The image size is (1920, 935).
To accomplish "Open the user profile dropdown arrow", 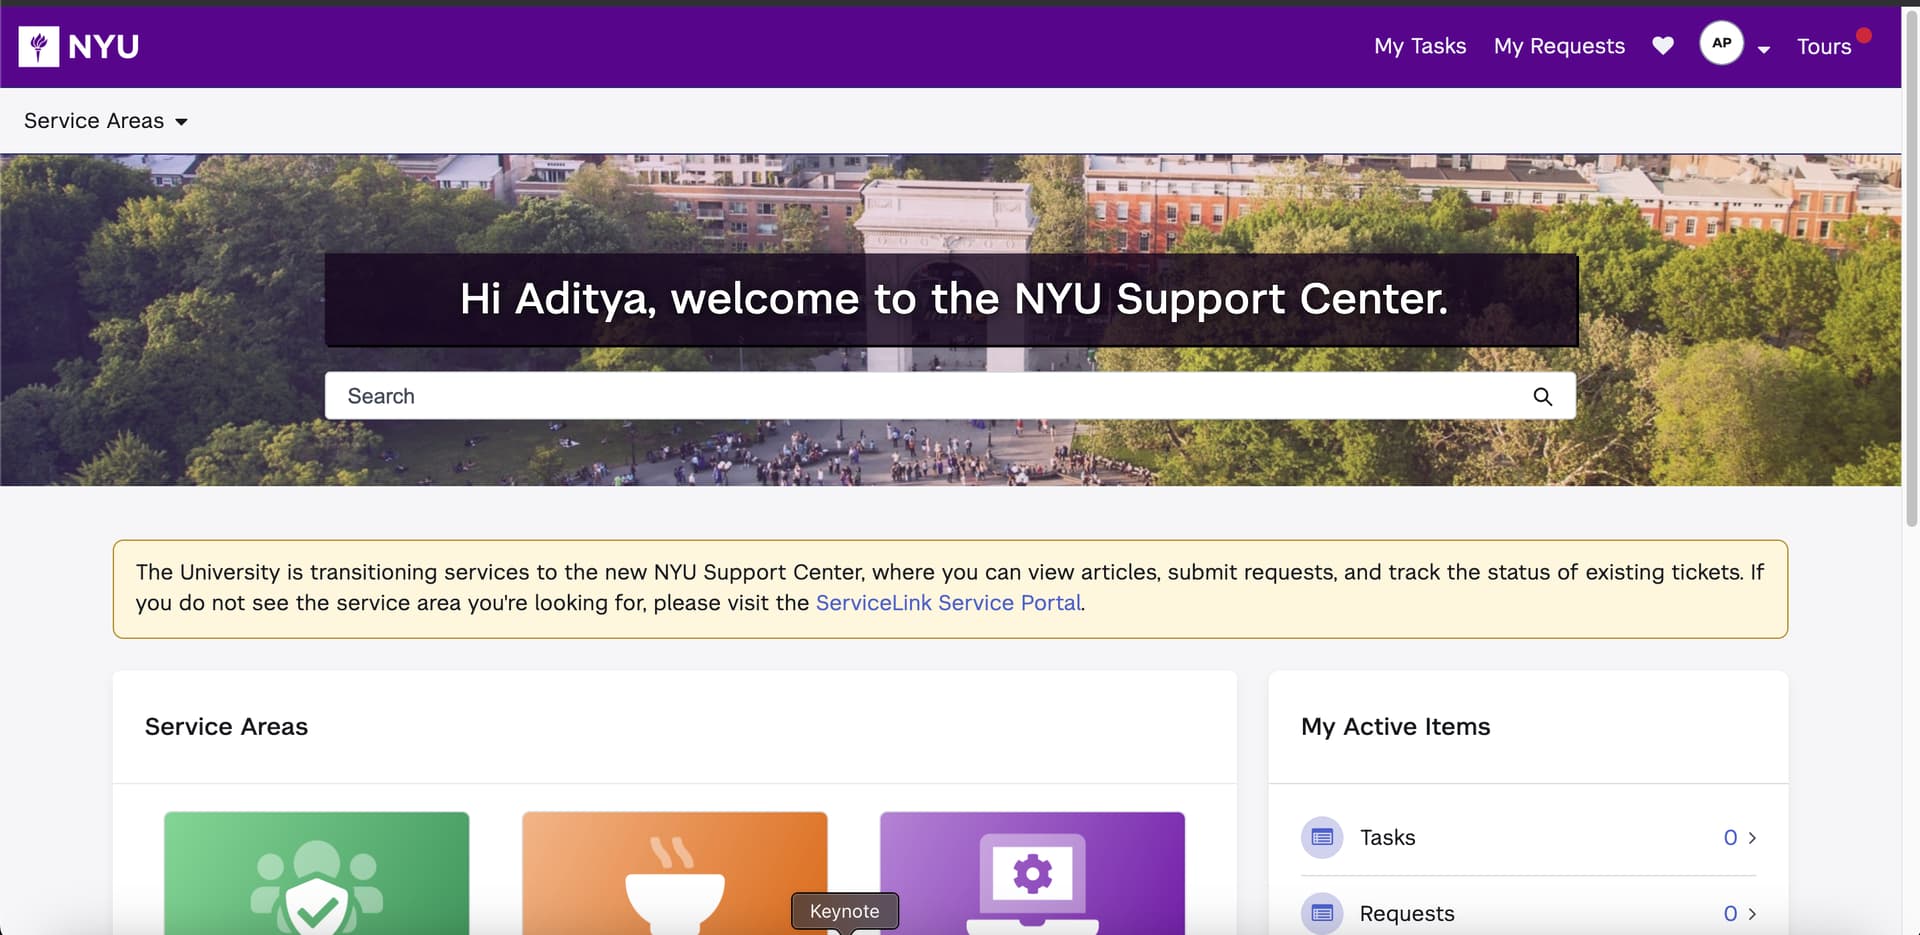I will [1763, 49].
